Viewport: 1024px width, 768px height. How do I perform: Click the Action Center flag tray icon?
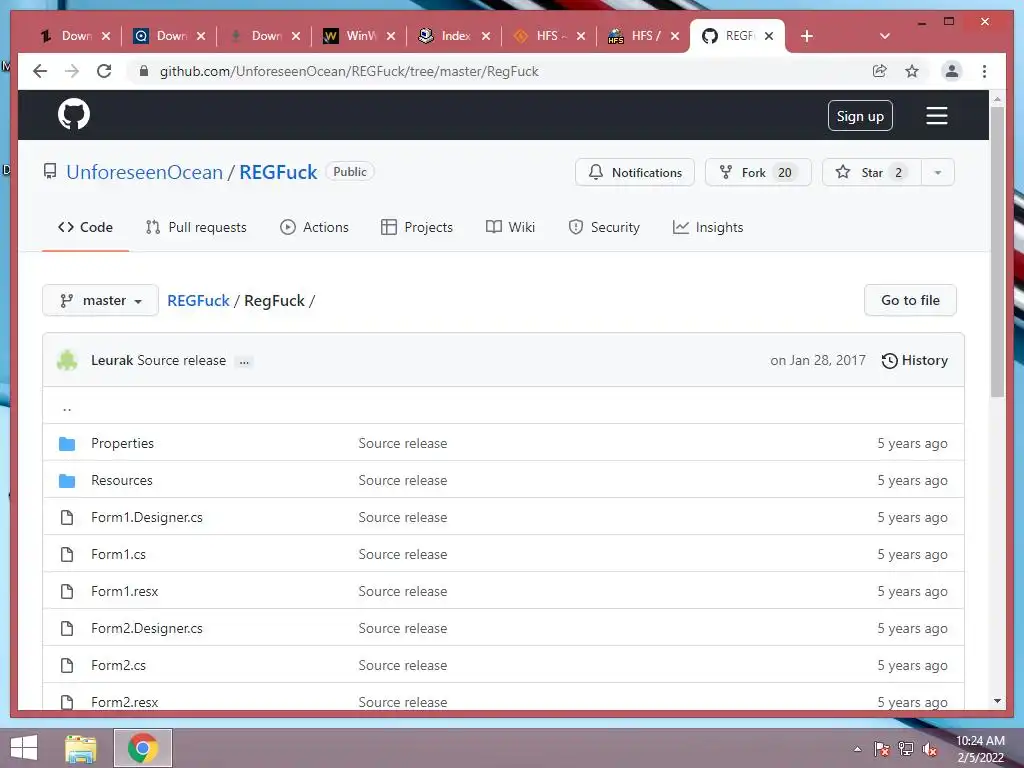coord(881,749)
